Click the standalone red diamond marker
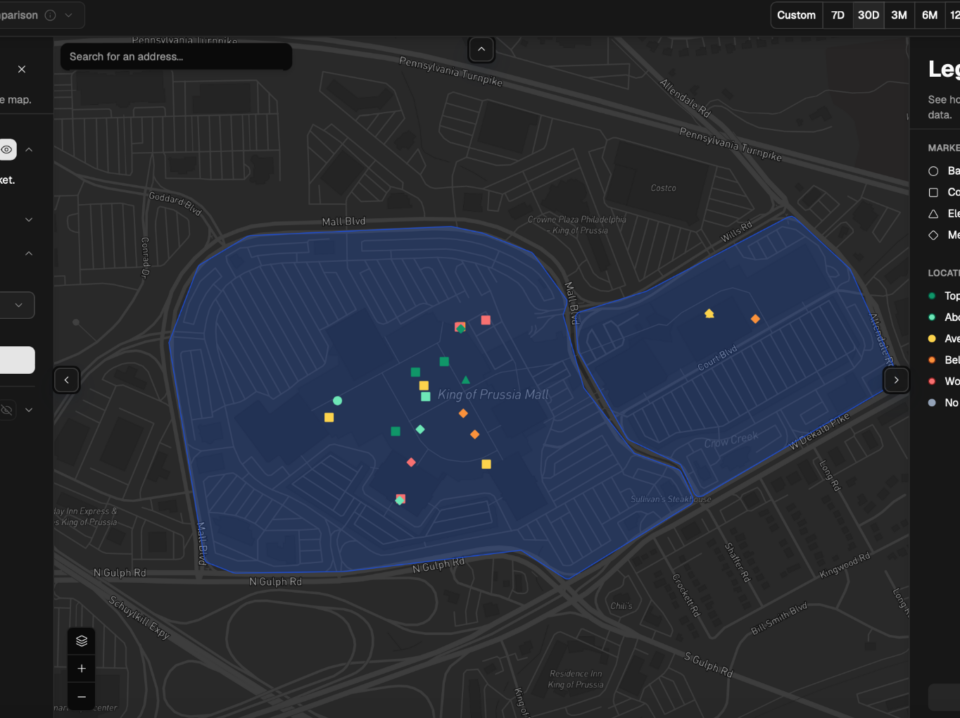The image size is (960, 718). pos(411,462)
